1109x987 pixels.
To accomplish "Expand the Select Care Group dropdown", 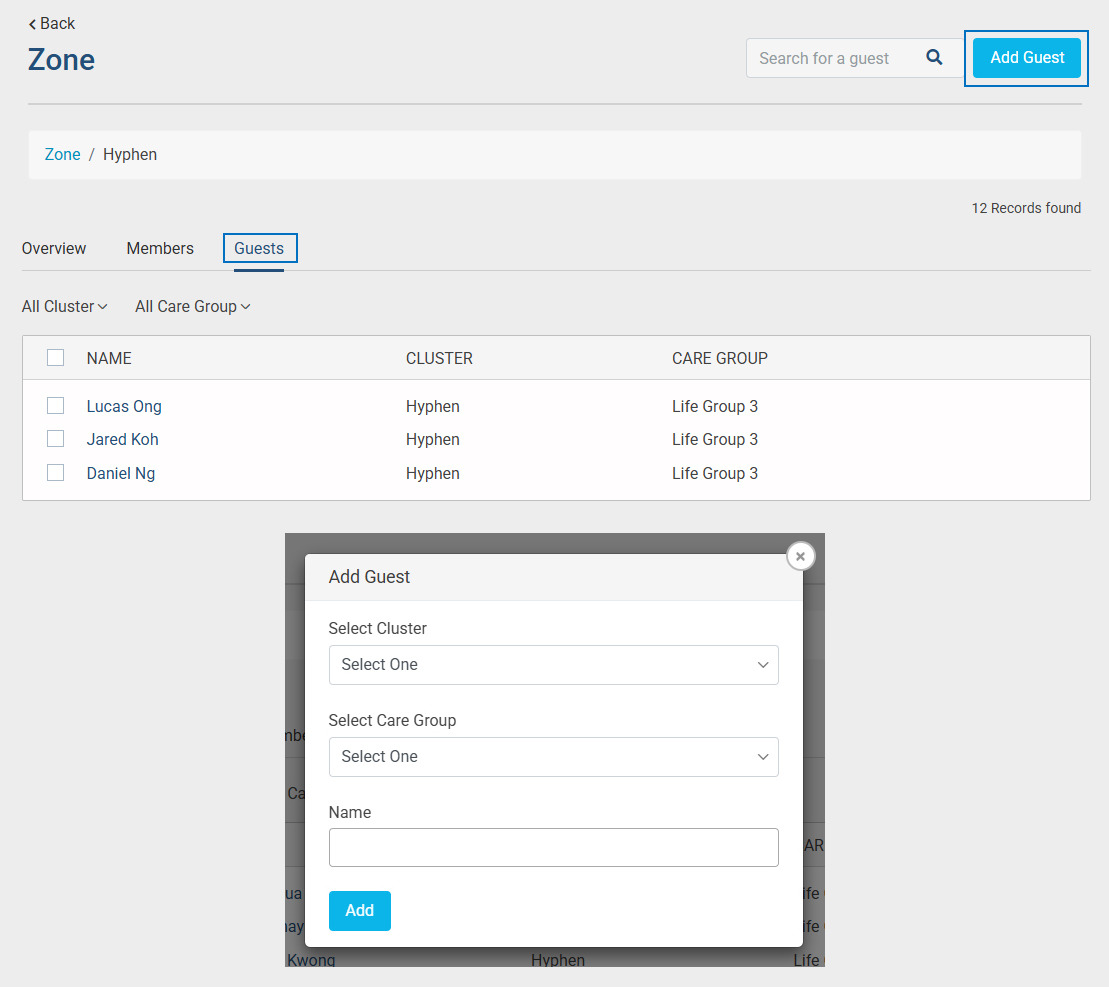I will pyautogui.click(x=553, y=757).
